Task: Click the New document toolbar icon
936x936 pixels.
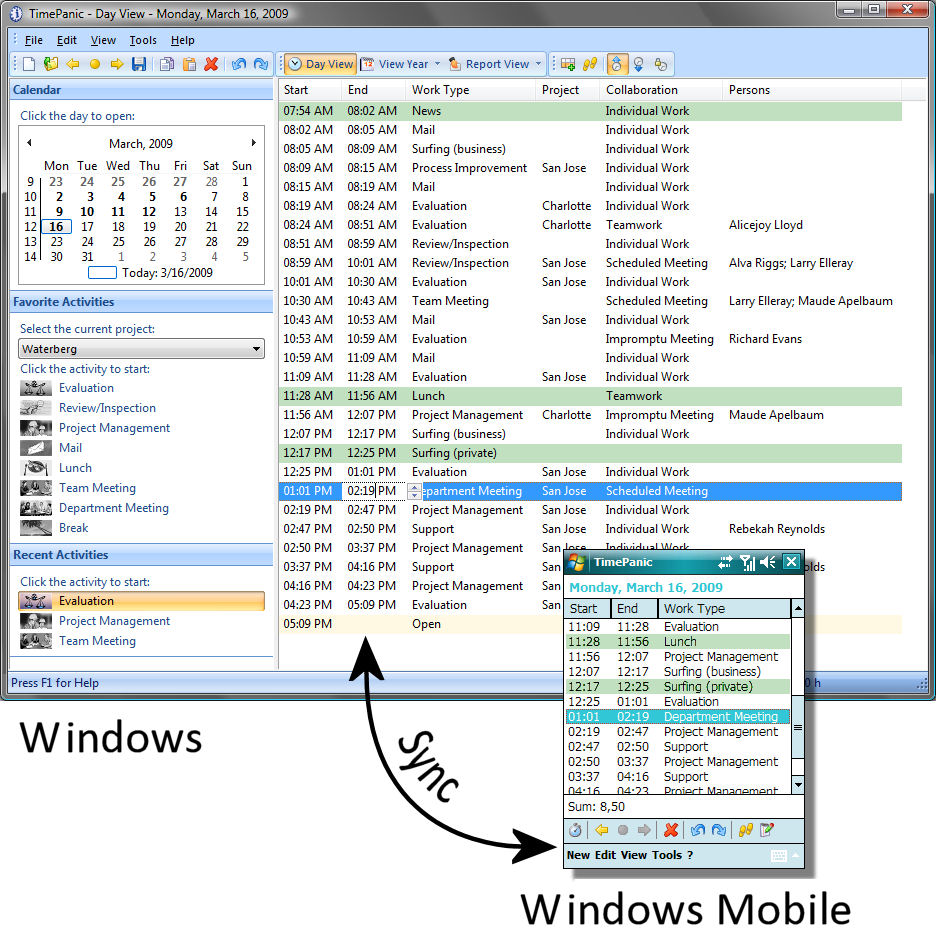Action: (x=29, y=64)
